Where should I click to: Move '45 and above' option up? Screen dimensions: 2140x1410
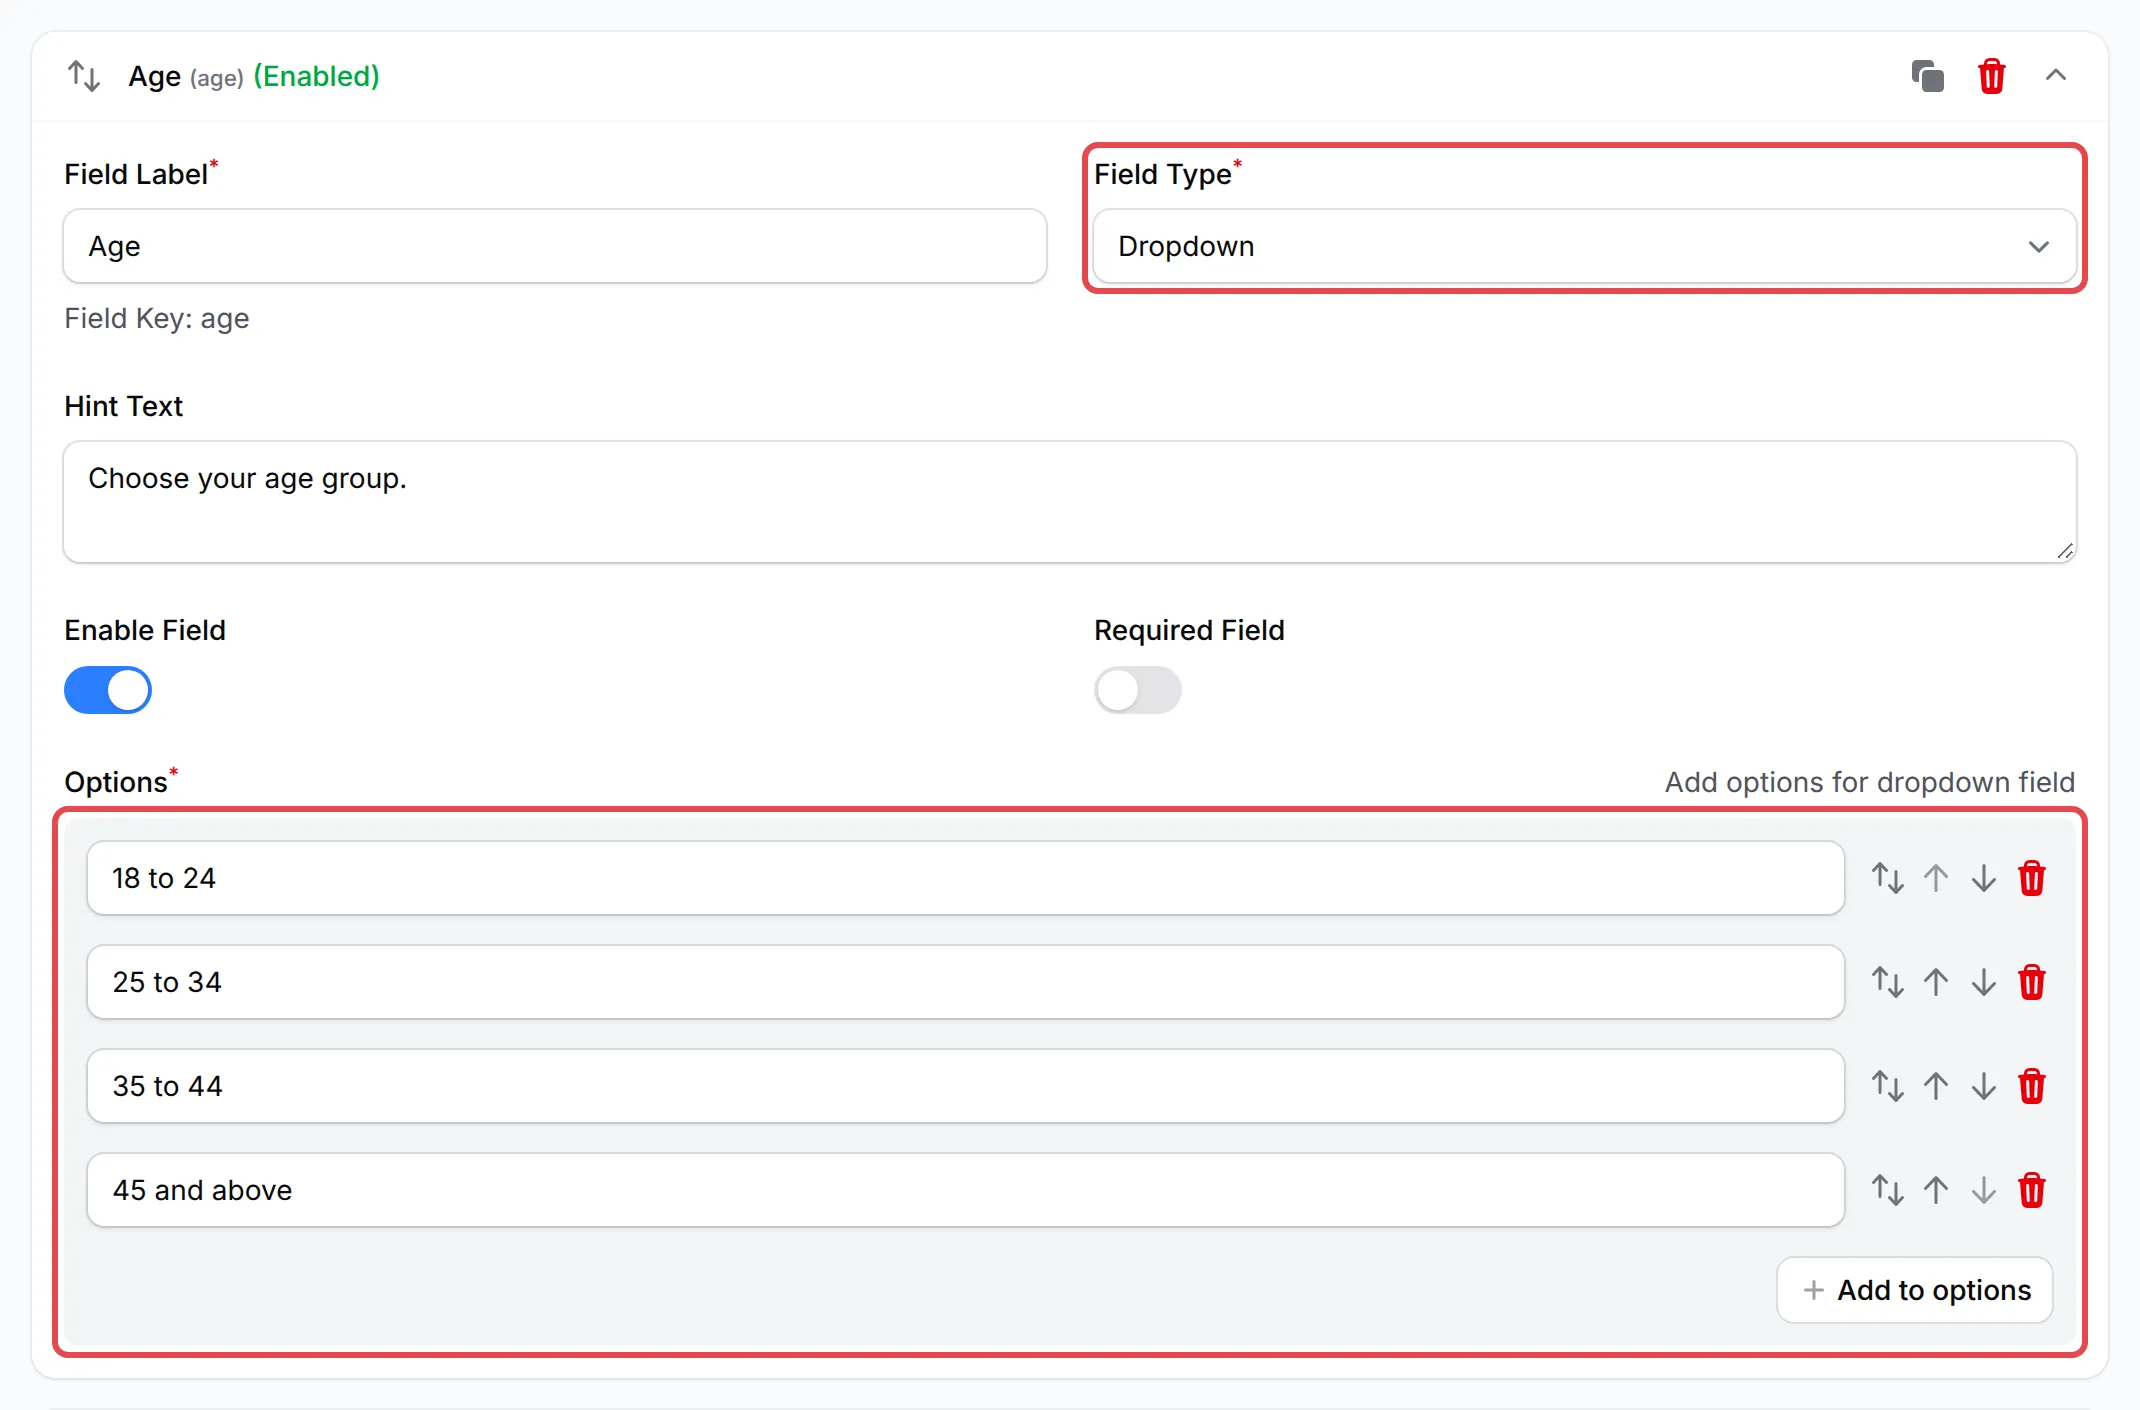point(1936,1190)
